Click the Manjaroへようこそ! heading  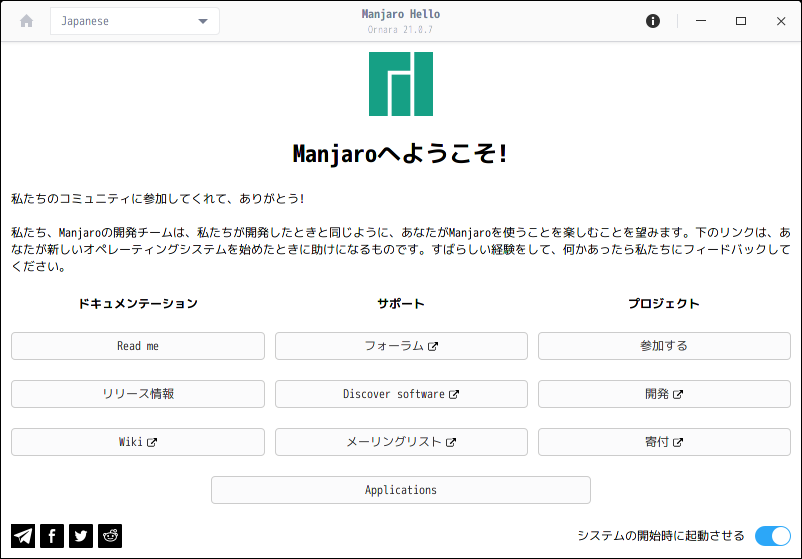(401, 153)
